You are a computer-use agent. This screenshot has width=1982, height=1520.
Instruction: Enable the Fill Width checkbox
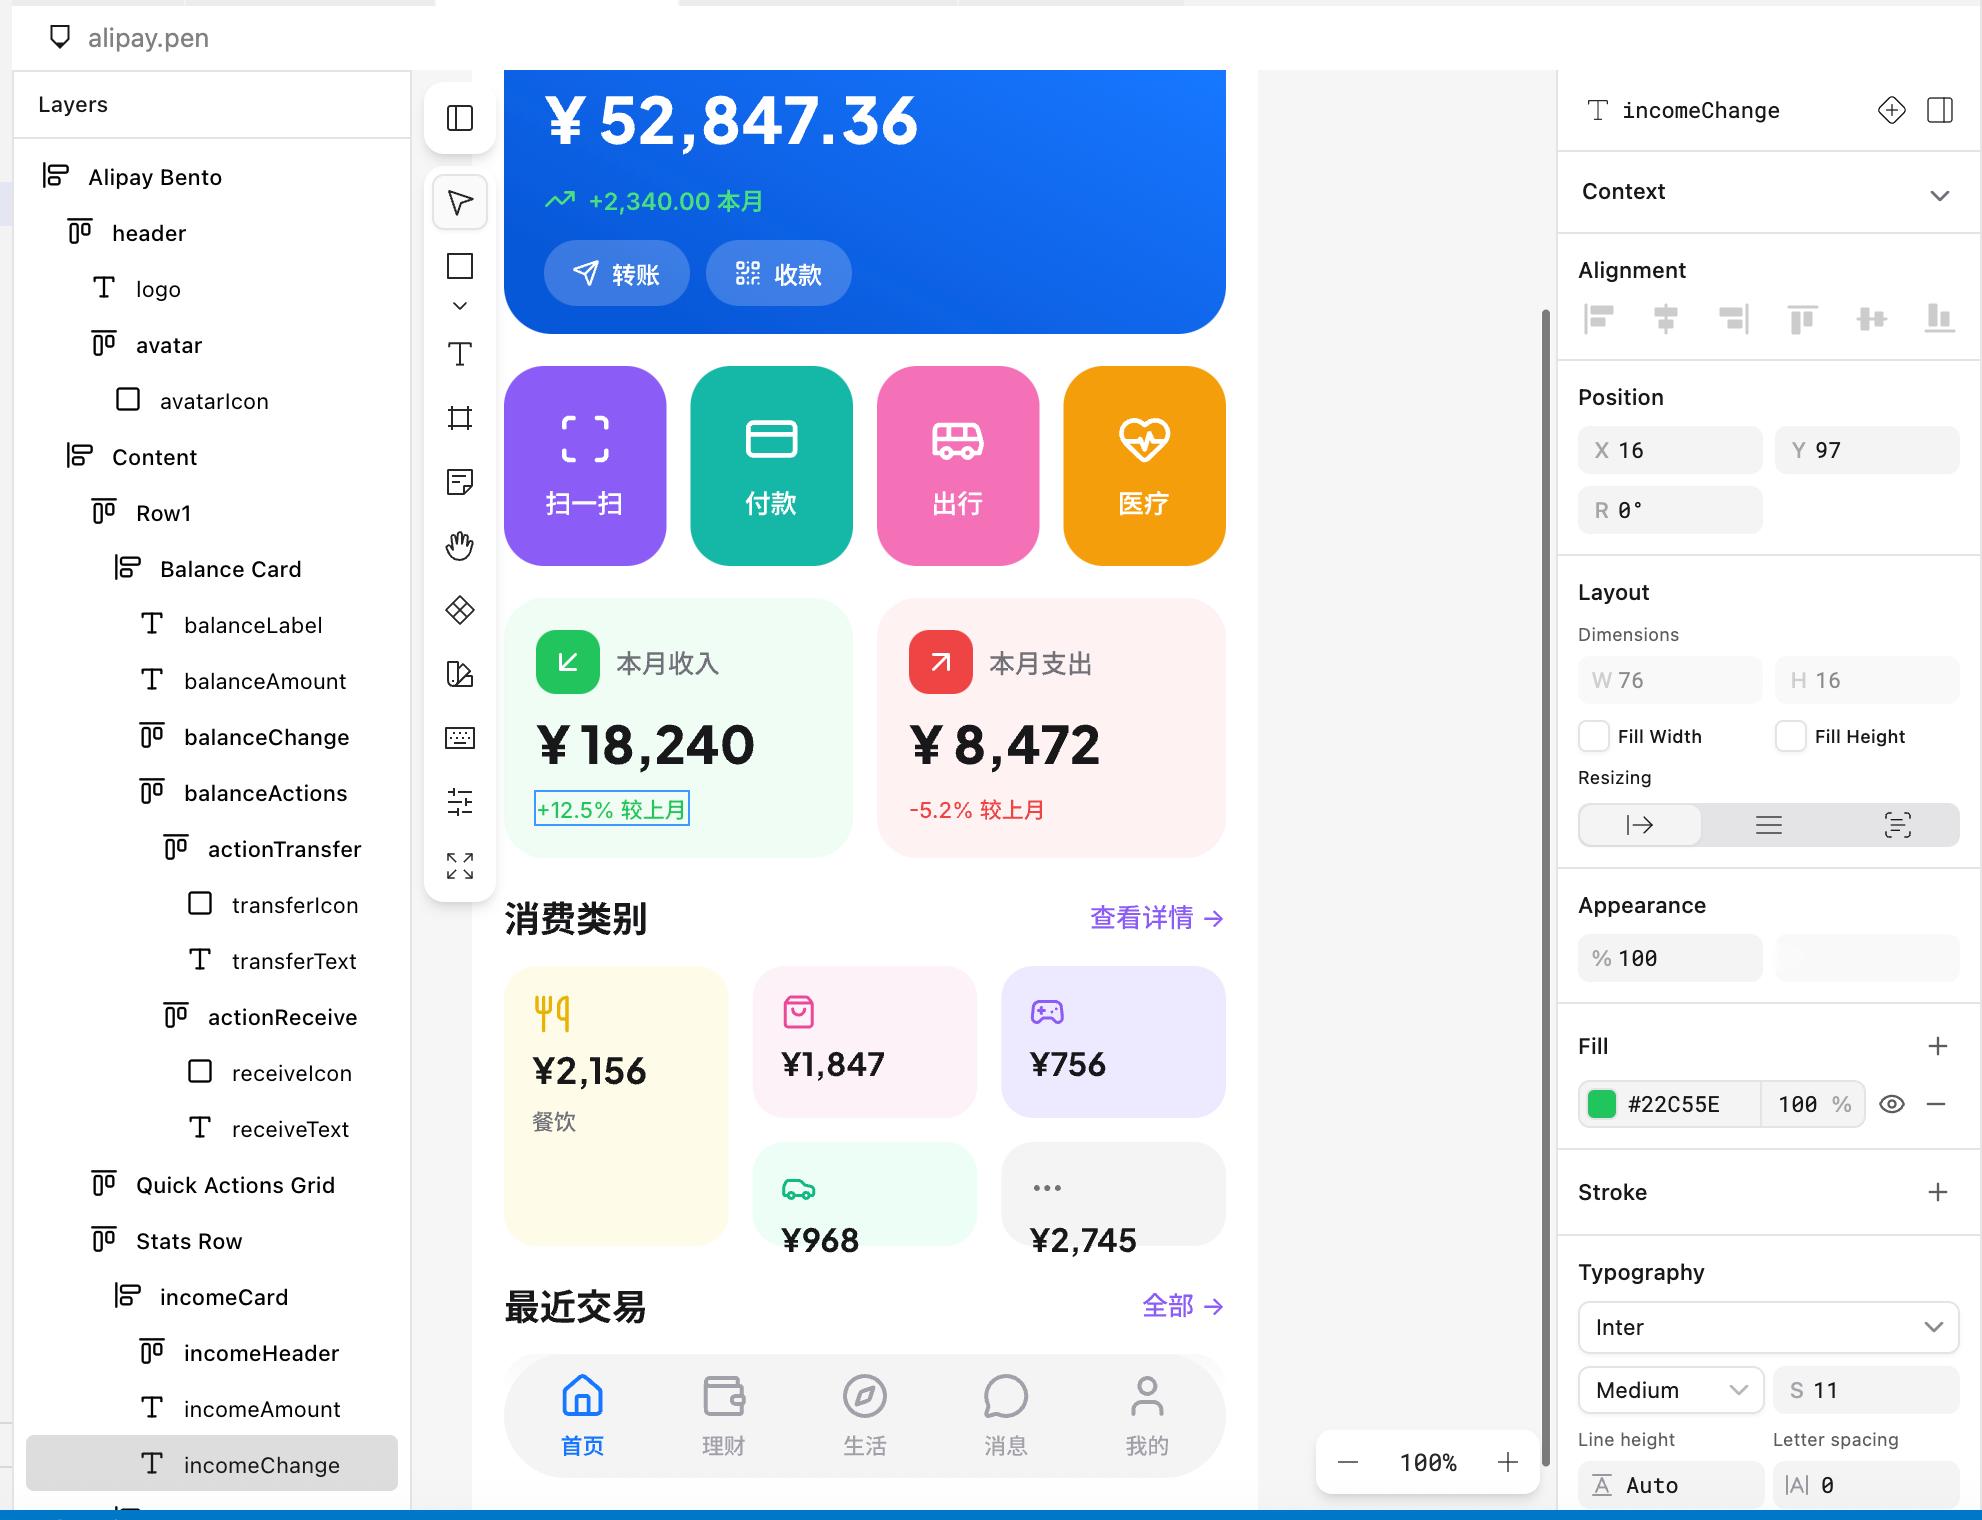pyautogui.click(x=1594, y=736)
